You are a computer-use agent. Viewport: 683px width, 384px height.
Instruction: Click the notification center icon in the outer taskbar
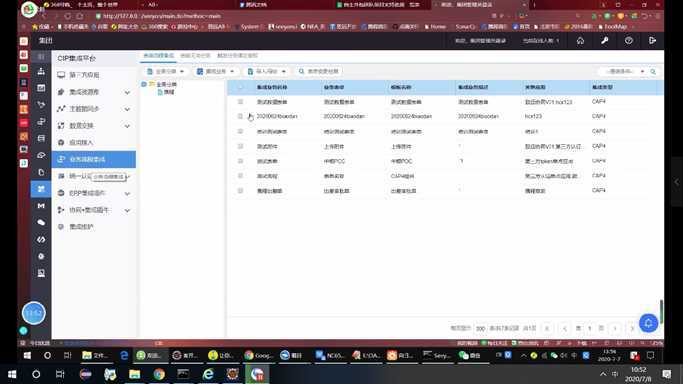coord(666,374)
